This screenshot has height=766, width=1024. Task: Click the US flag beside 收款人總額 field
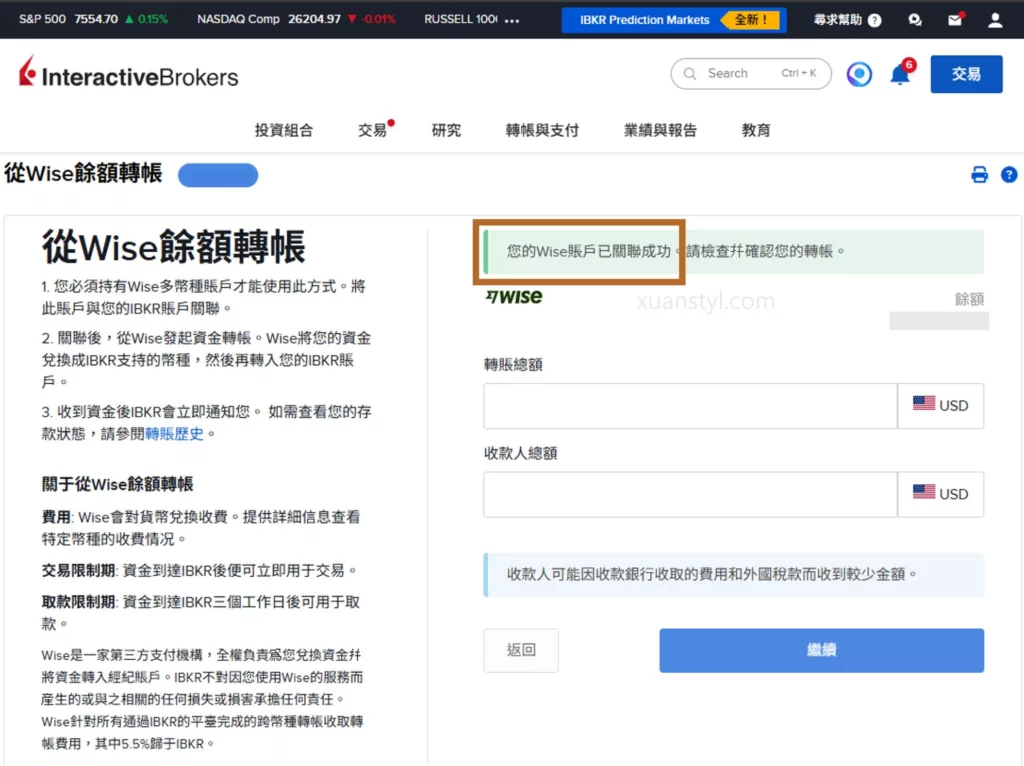pos(923,491)
